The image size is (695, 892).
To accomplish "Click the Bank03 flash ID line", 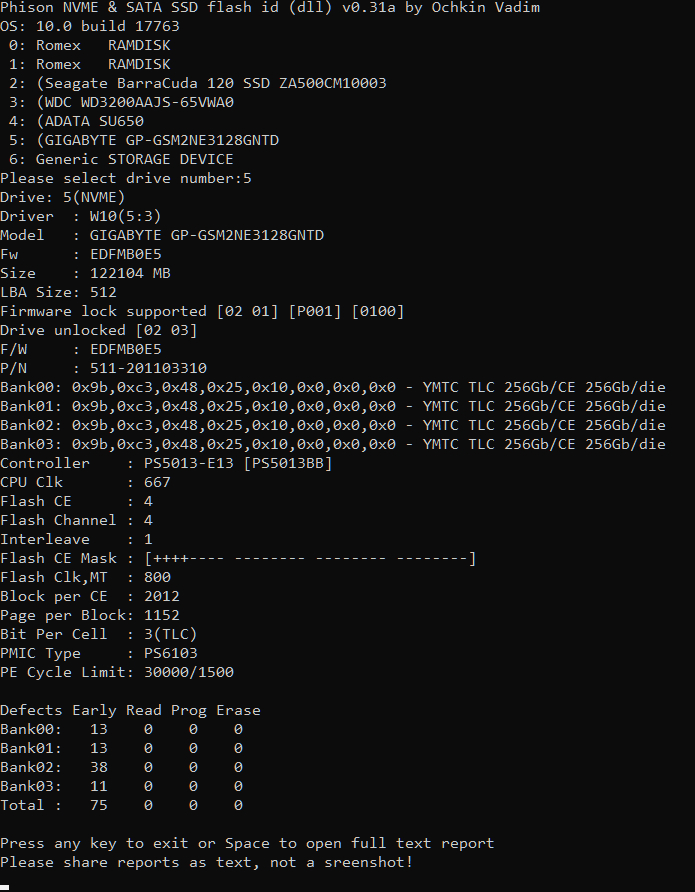I will [x=332, y=444].
